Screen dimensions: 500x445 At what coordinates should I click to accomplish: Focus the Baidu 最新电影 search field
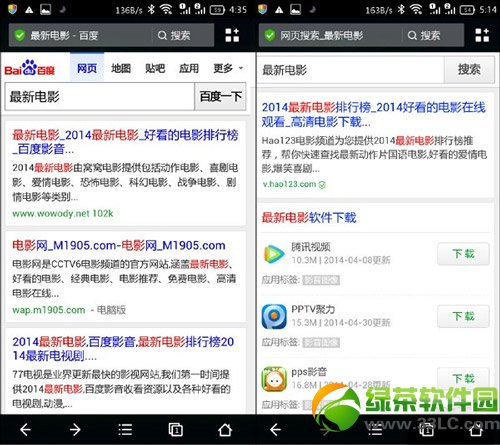point(100,97)
